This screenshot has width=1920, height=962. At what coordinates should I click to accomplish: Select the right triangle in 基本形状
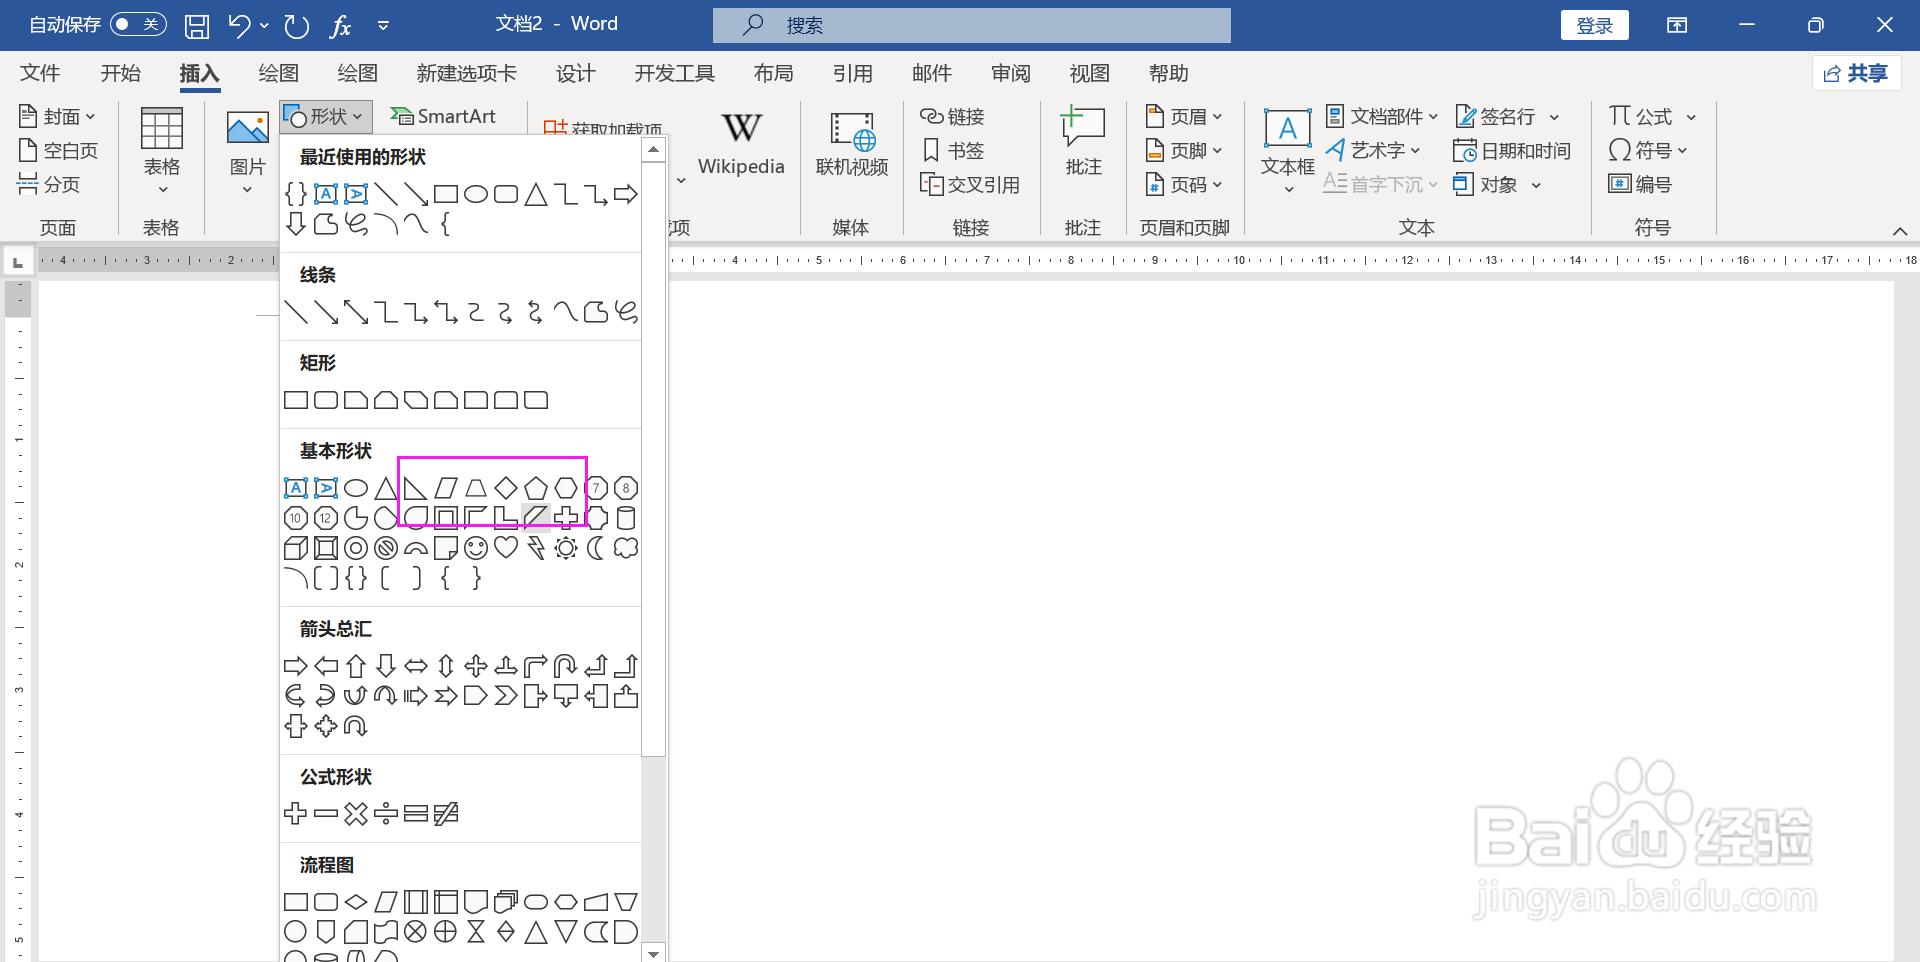415,488
